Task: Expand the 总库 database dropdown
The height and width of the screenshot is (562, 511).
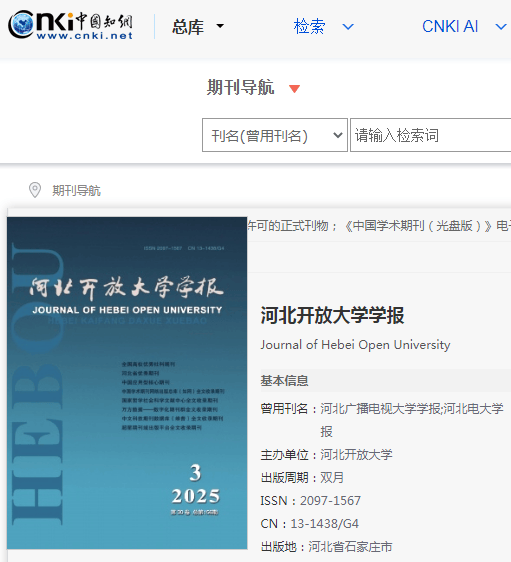Action: tap(198, 27)
